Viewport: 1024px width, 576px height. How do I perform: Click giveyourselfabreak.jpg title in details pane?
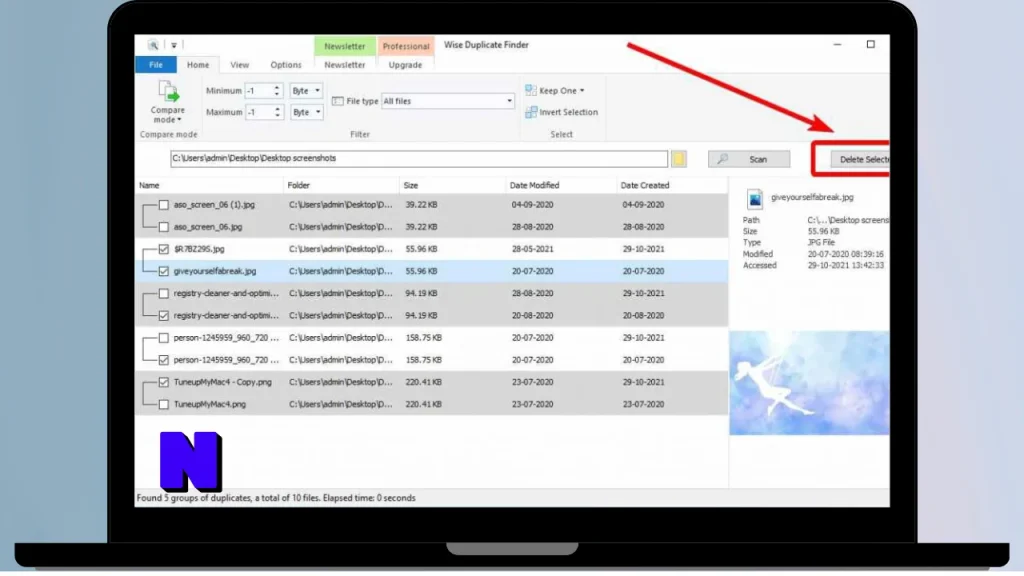click(x=812, y=197)
